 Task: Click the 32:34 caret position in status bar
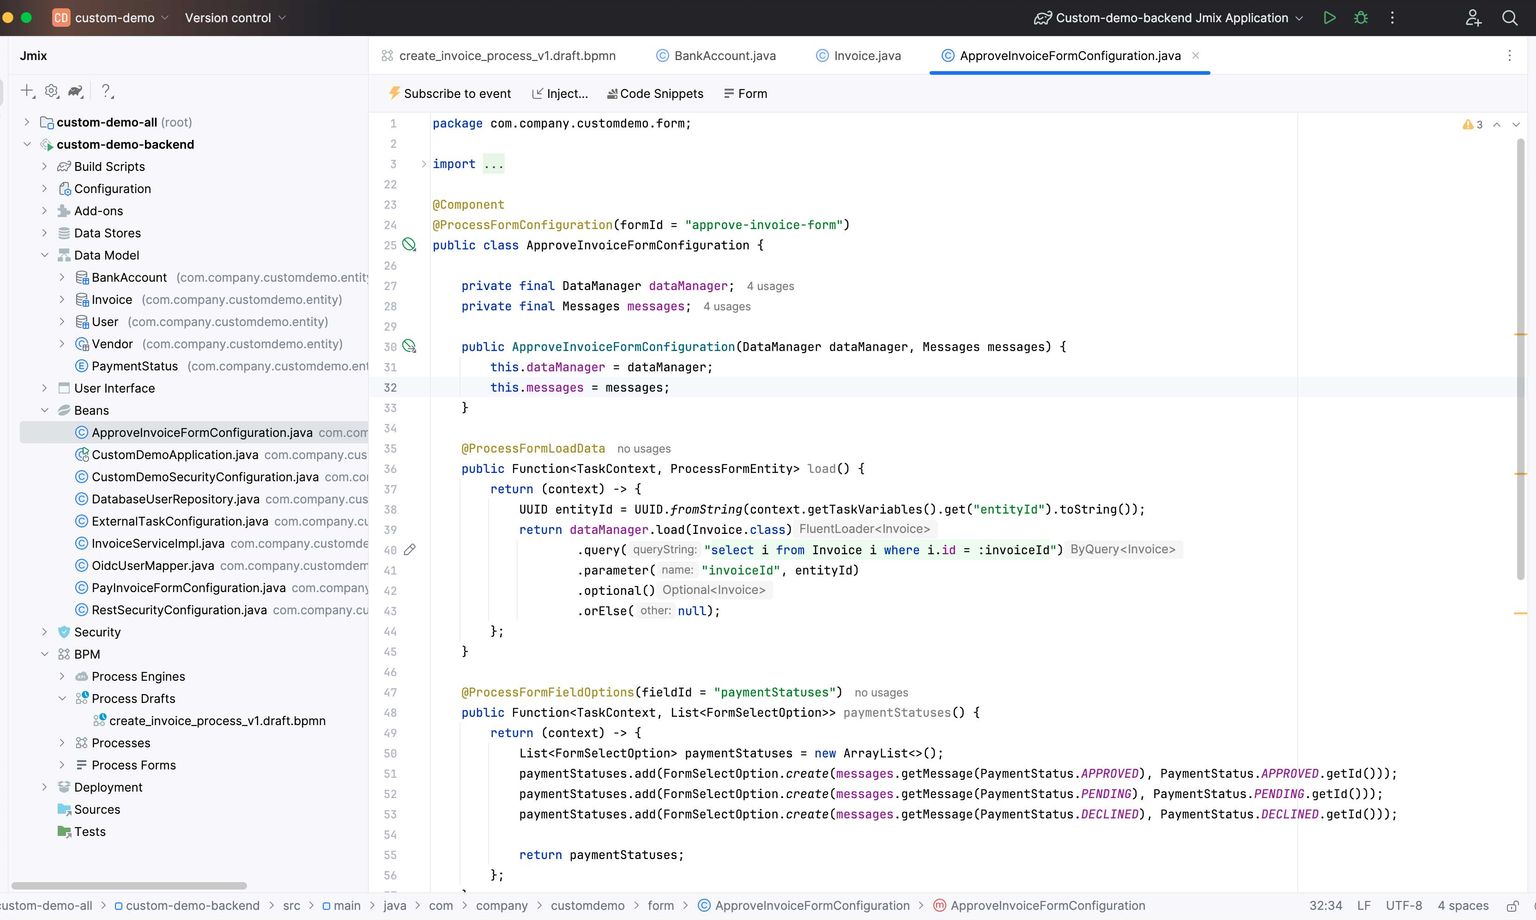[x=1326, y=906]
